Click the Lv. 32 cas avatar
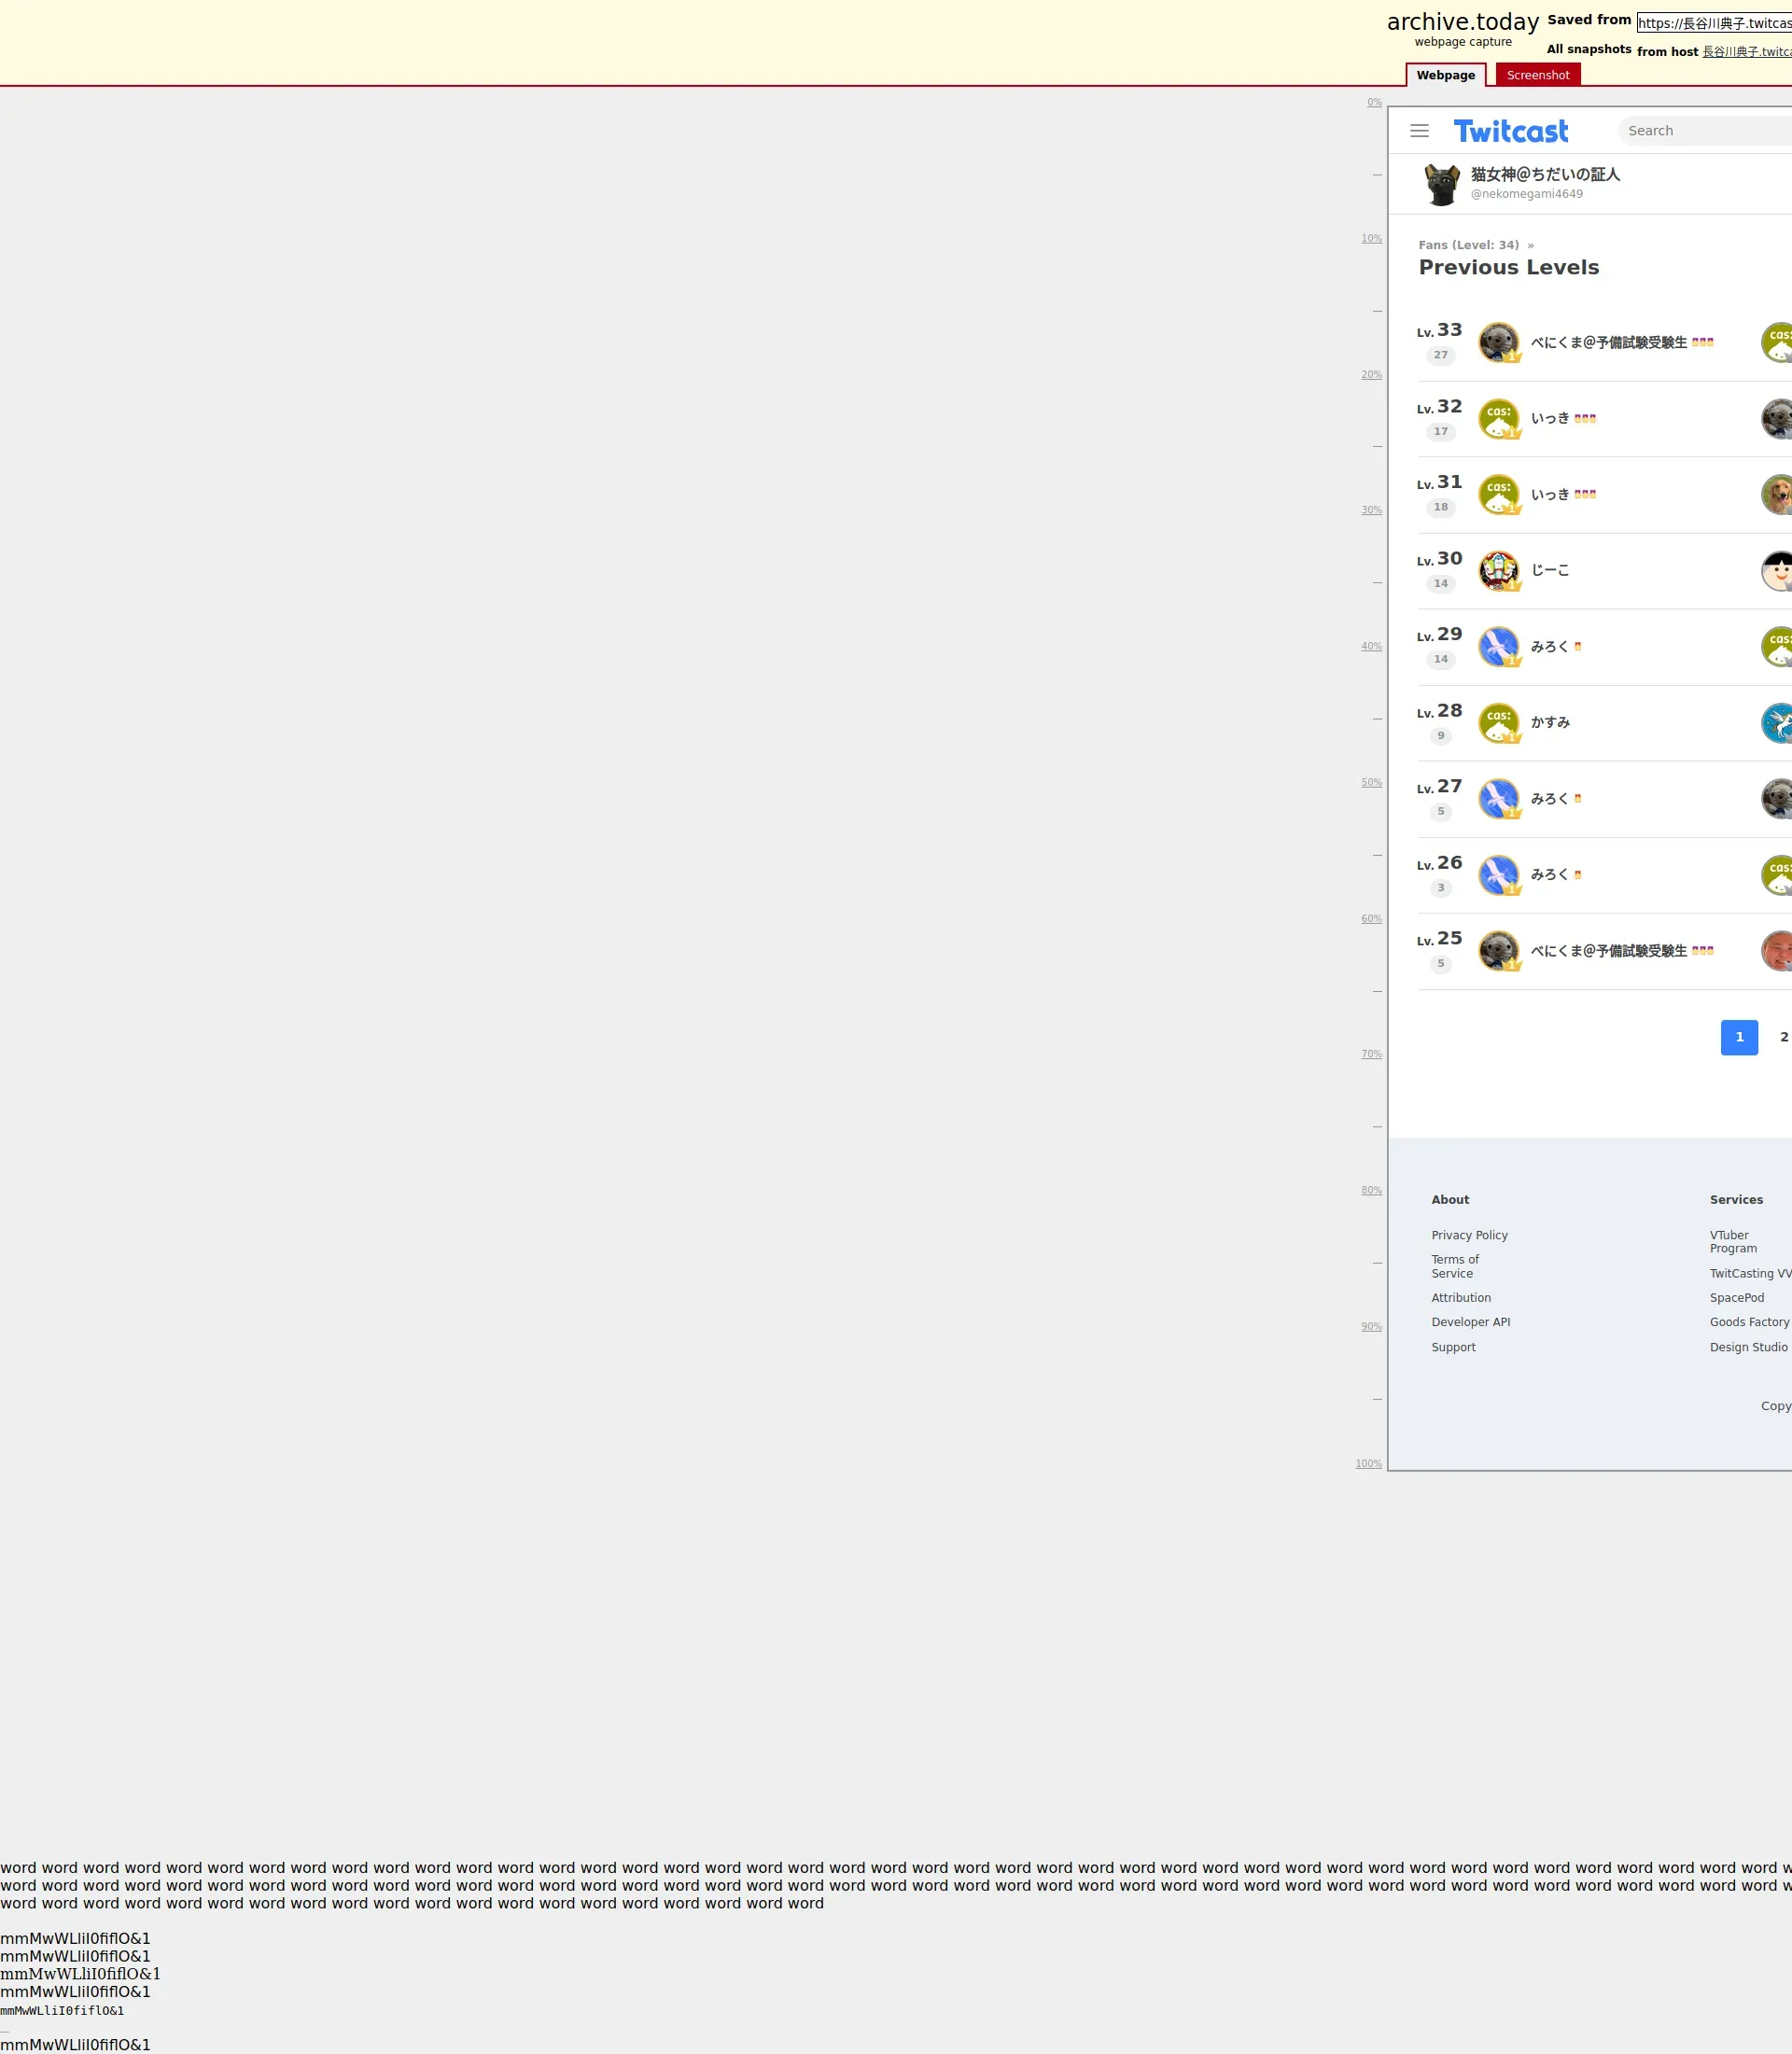This screenshot has height=2054, width=1792. 1498,419
